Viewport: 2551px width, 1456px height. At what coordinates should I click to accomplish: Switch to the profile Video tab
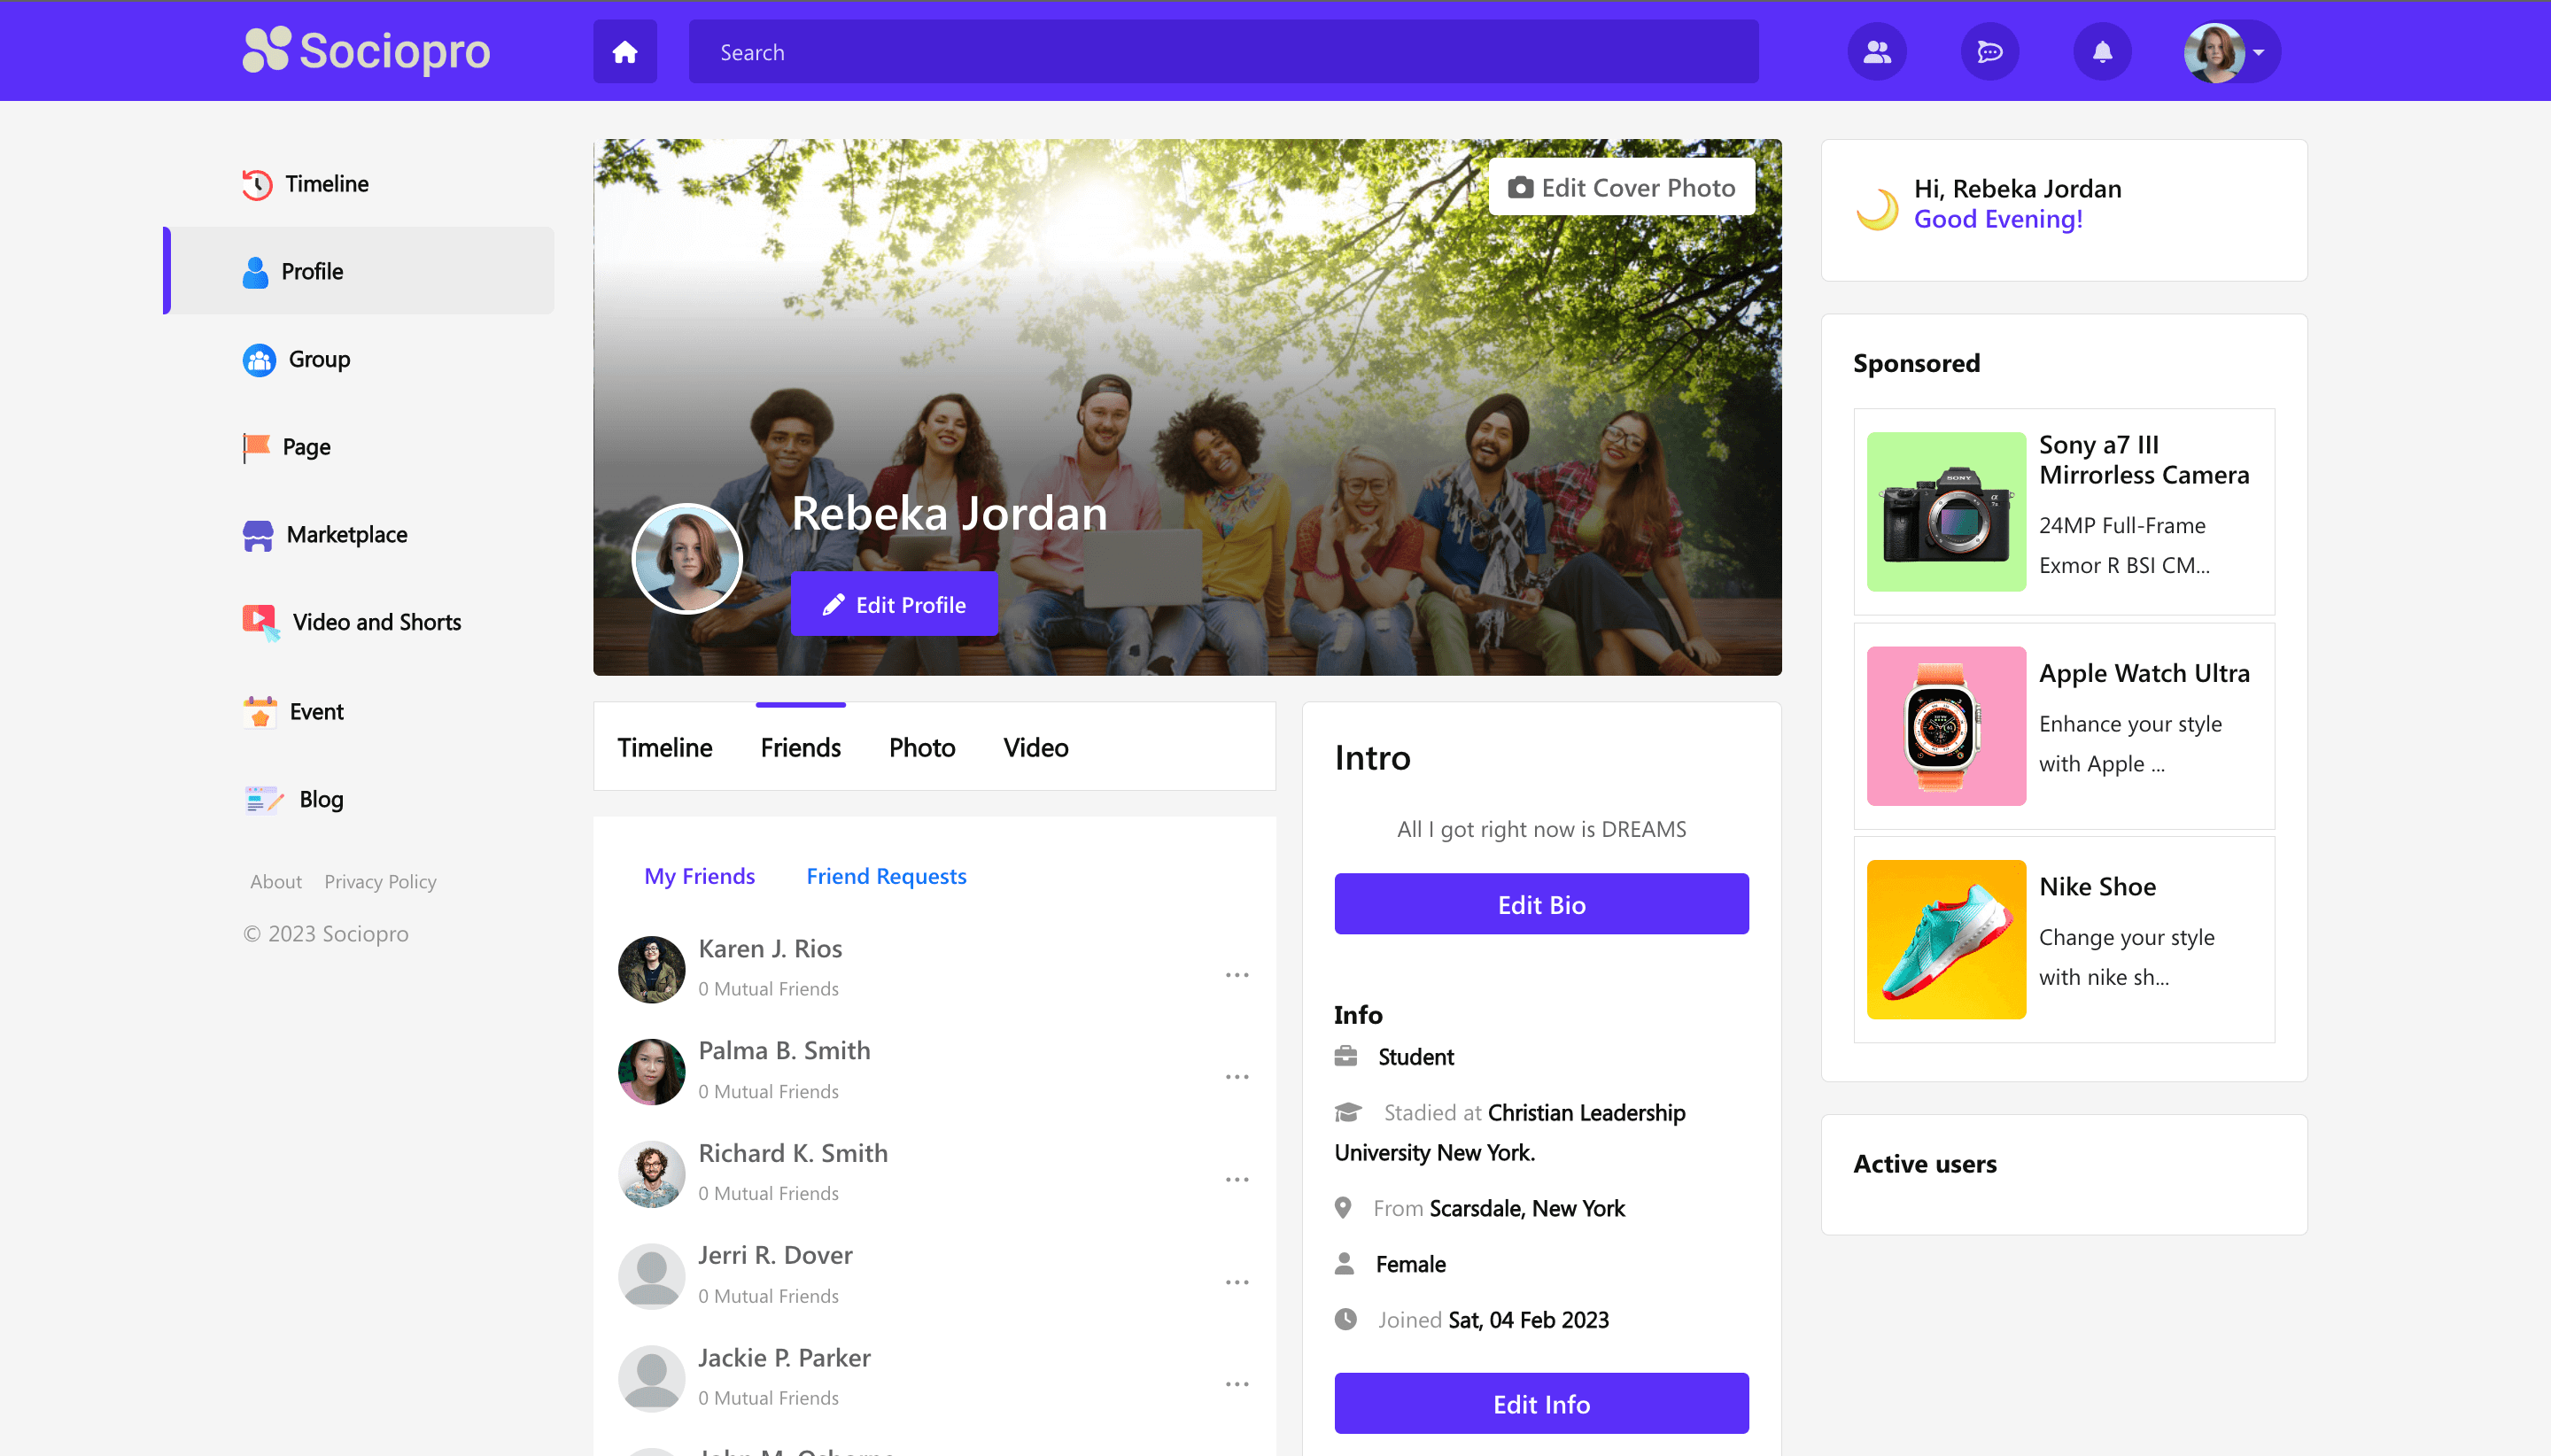point(1035,747)
